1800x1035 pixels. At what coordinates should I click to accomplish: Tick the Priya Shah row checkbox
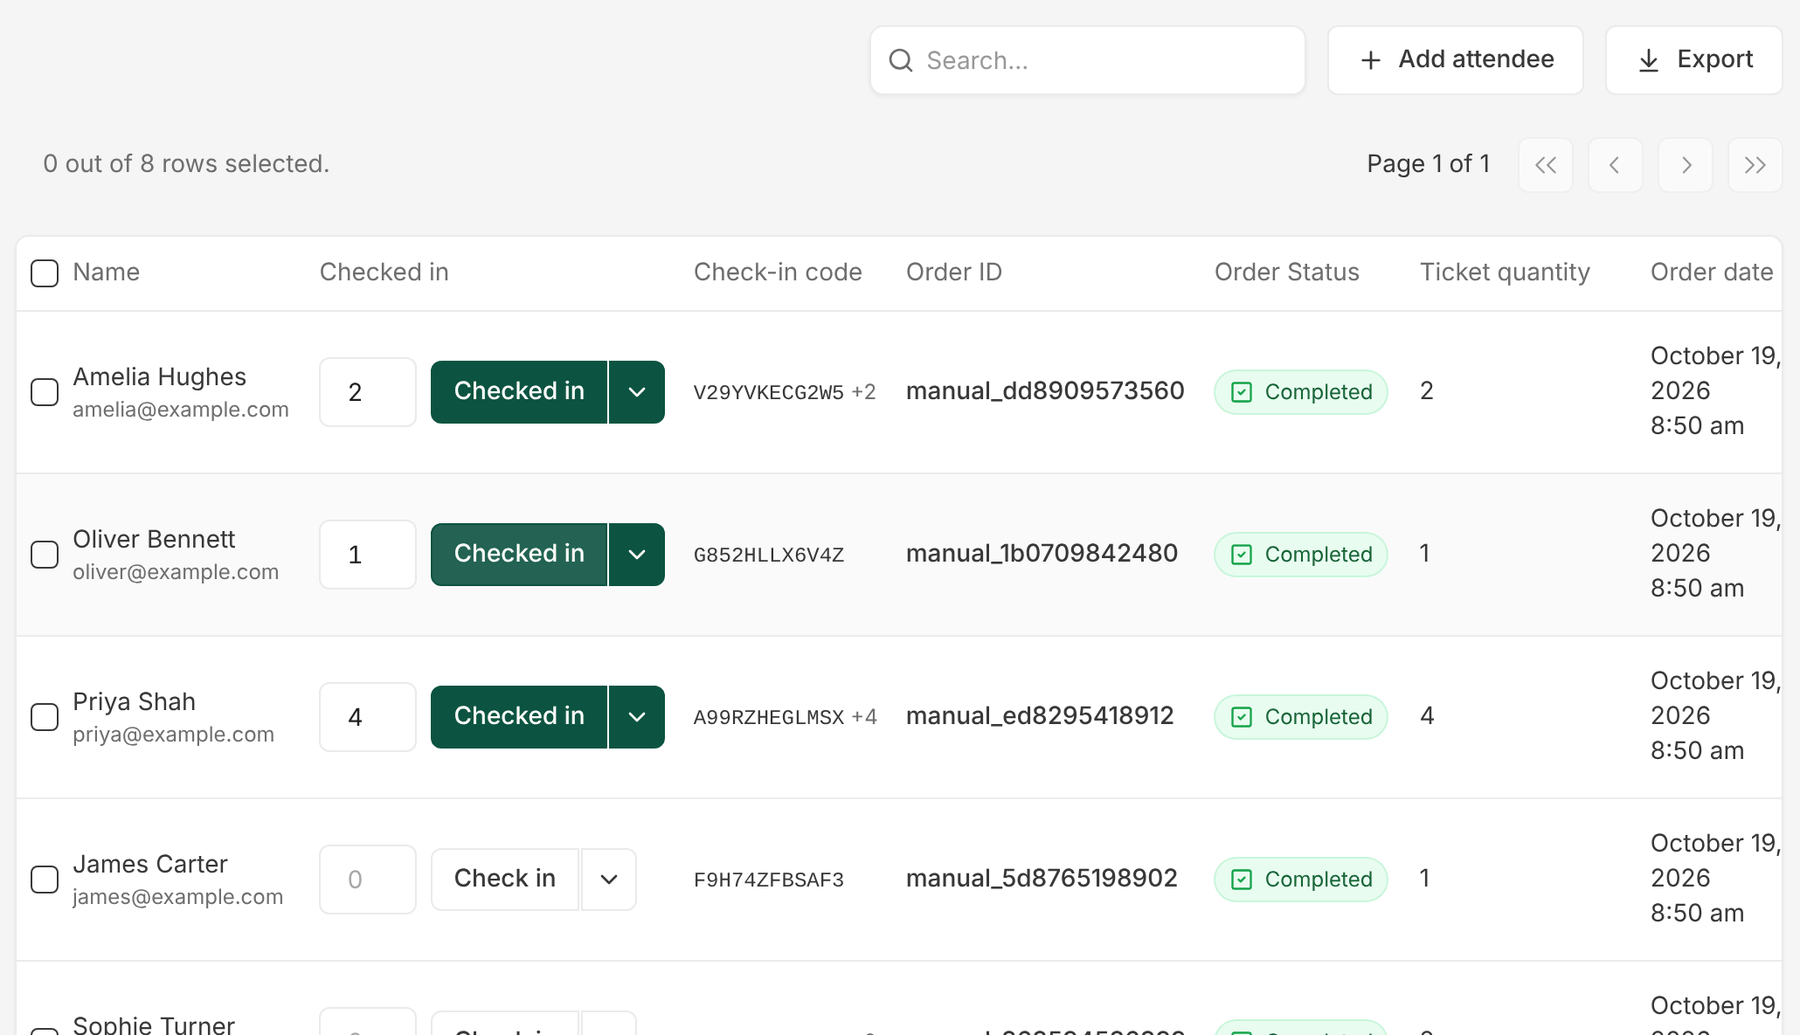pos(45,717)
